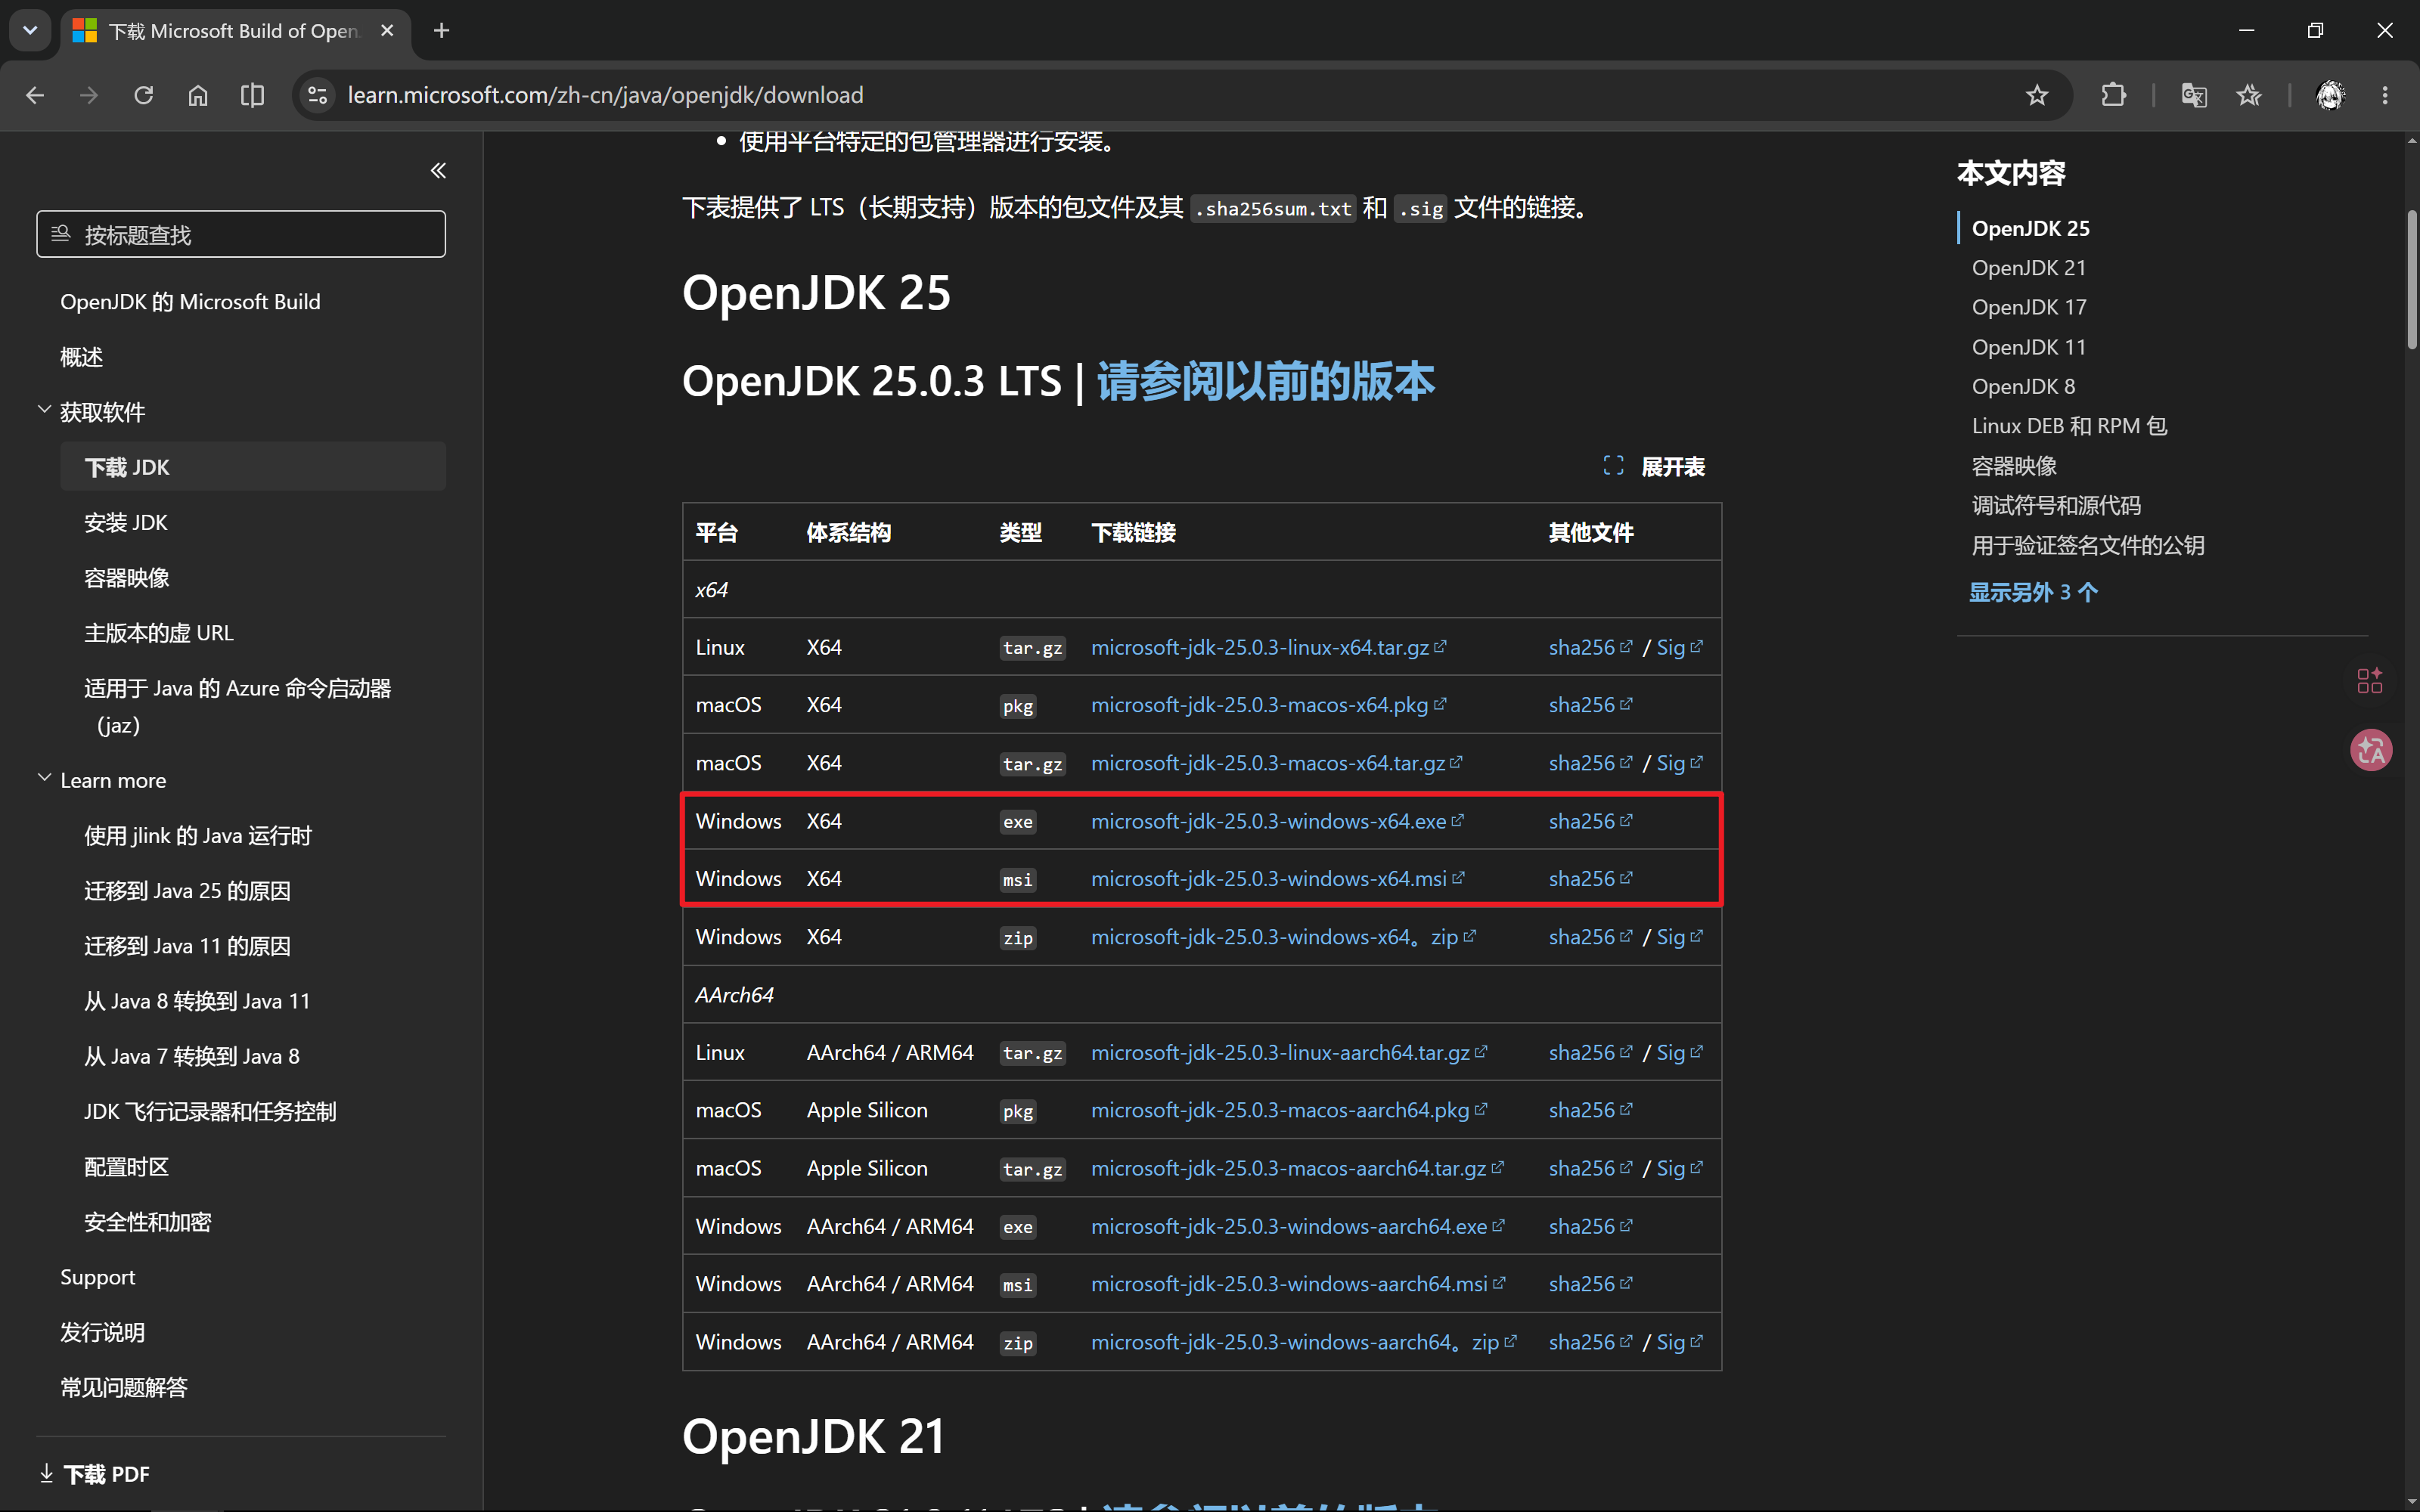The height and width of the screenshot is (1512, 2420).
Task: Open 配置时区 in the sidebar
Action: (126, 1167)
